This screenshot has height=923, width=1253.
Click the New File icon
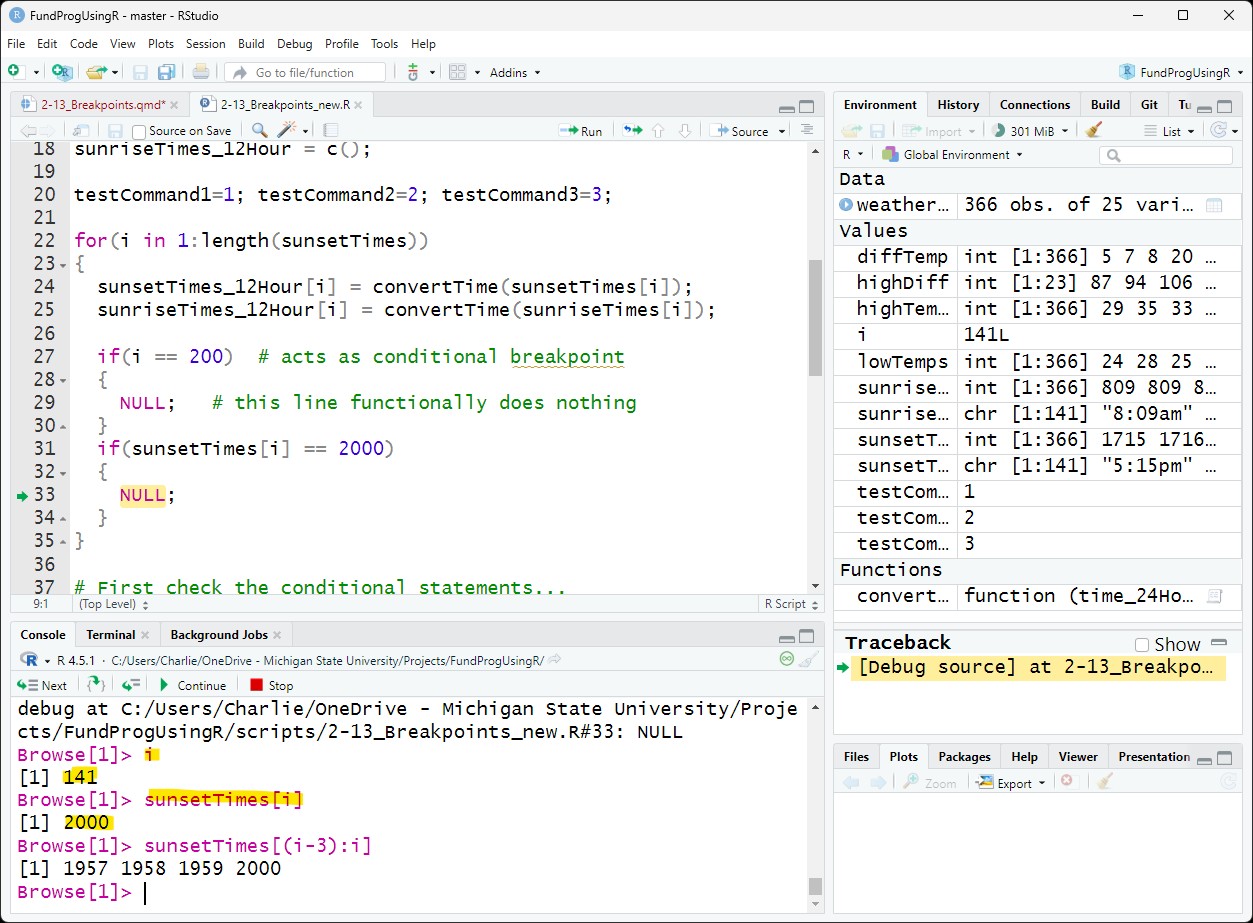pyautogui.click(x=14, y=72)
